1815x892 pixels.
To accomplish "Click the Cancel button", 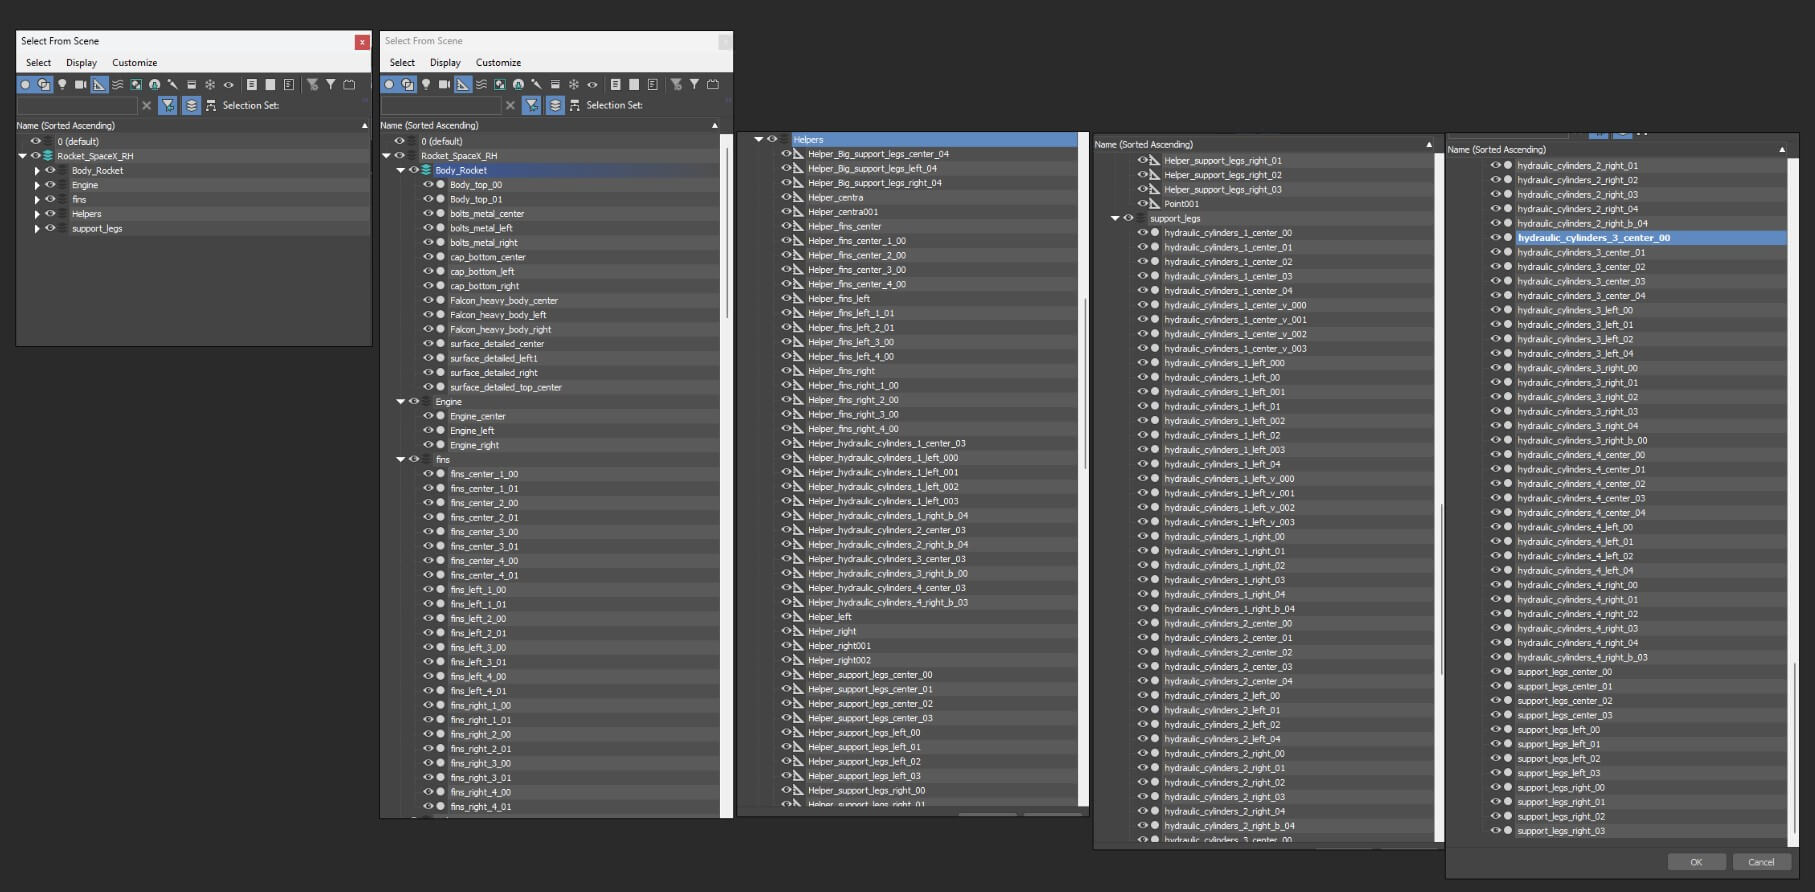I will click(x=1760, y=862).
